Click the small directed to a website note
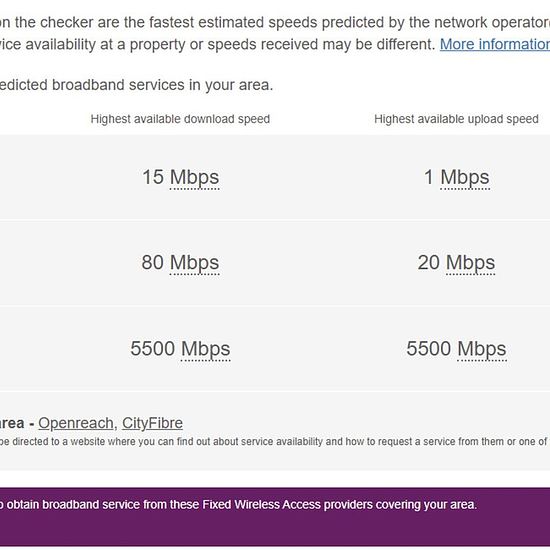The width and height of the screenshot is (550, 550). 275,441
